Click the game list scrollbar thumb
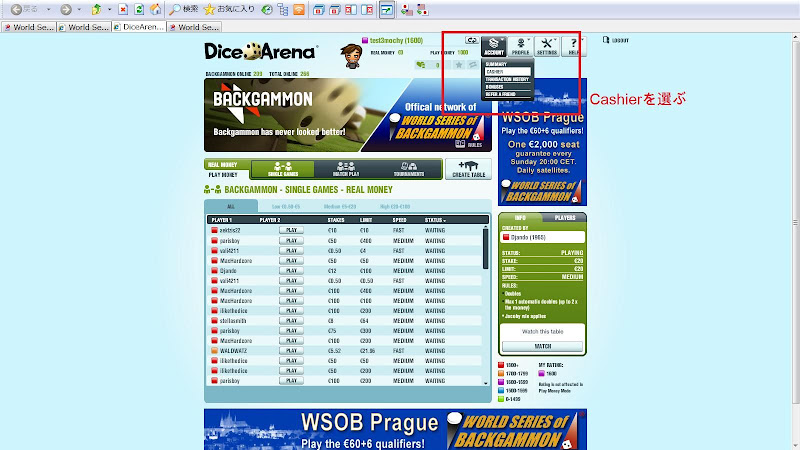The image size is (800, 450). coord(485,248)
